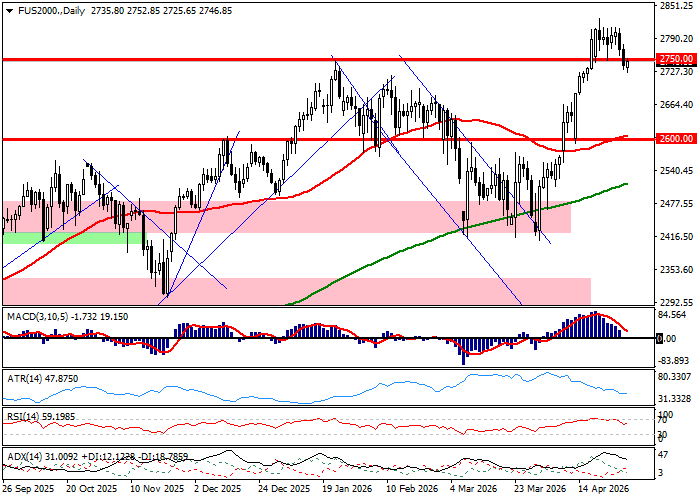Image resolution: width=700 pixels, height=500 pixels.
Task: Click the latest candlestick near 2750
Action: click(627, 64)
